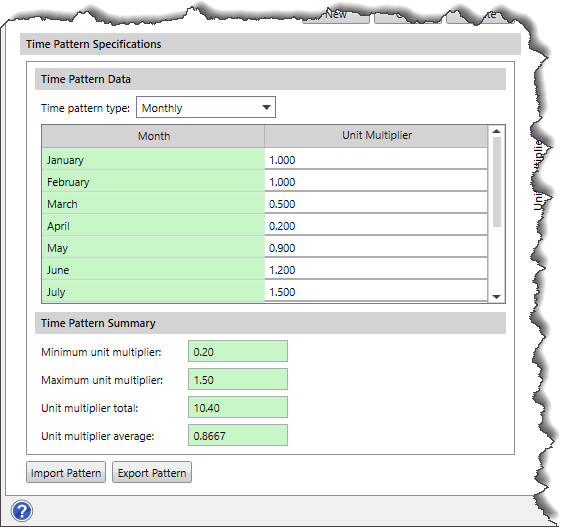Select the January unit multiplier cell

pyautogui.click(x=376, y=159)
